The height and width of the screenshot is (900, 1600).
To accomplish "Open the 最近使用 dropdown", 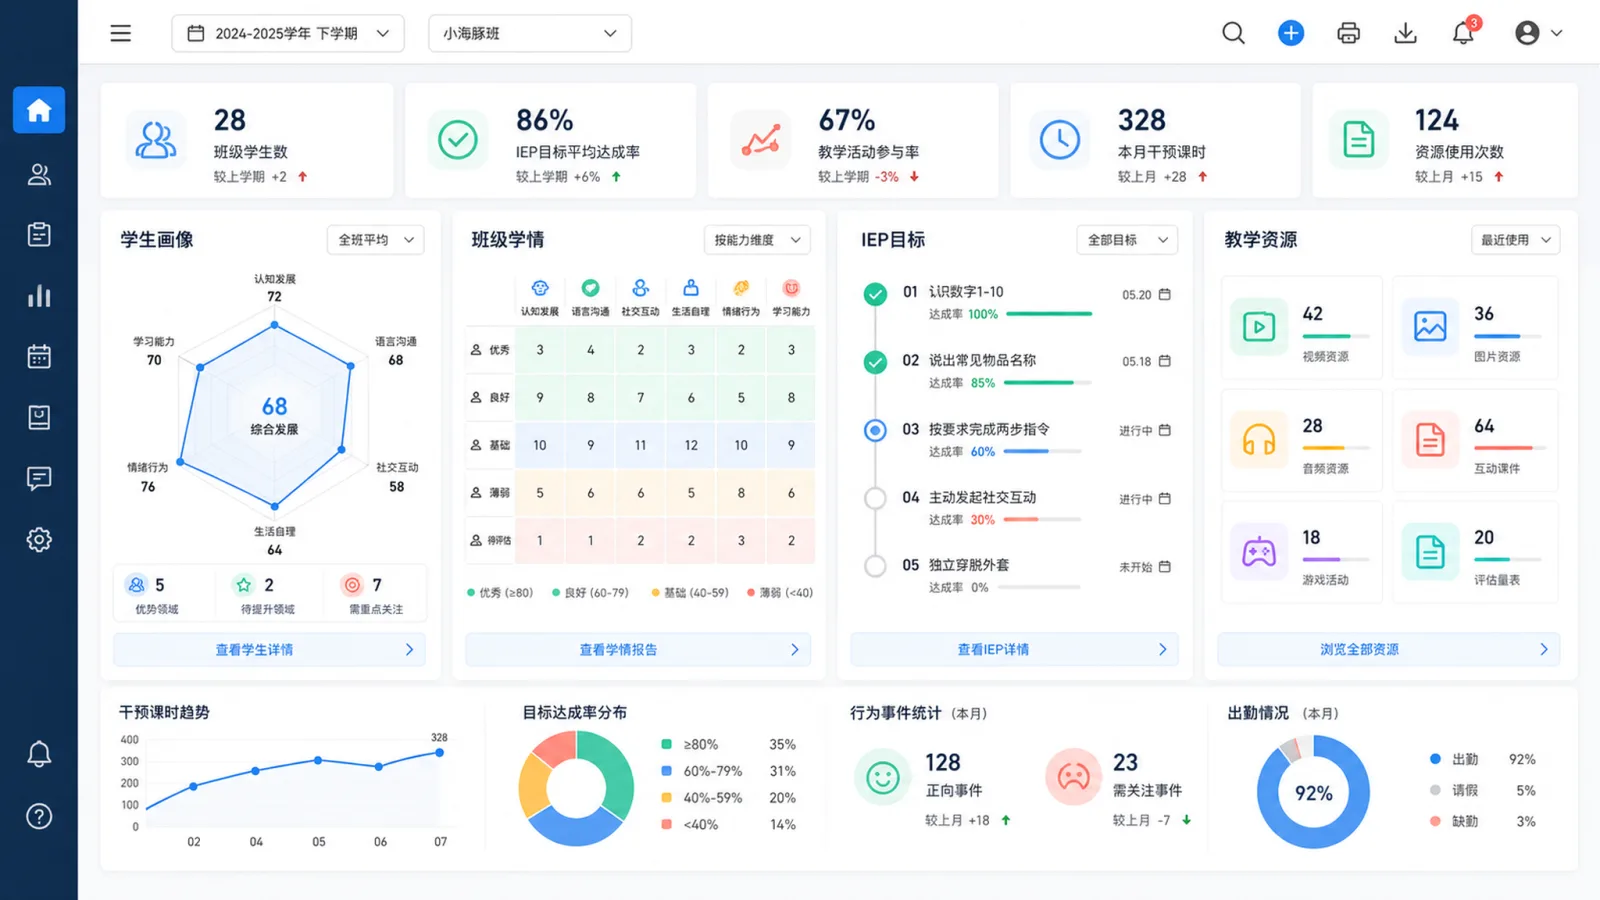I will (1515, 240).
